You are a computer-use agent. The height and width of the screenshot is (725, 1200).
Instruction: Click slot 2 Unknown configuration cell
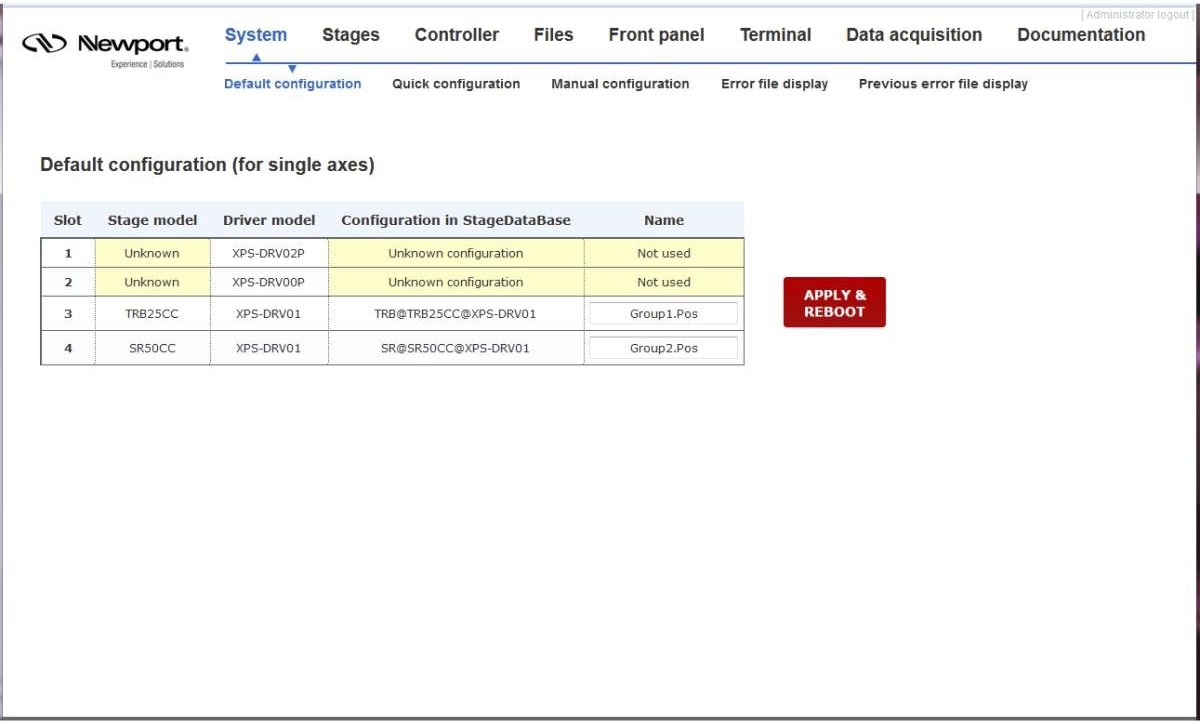[456, 282]
